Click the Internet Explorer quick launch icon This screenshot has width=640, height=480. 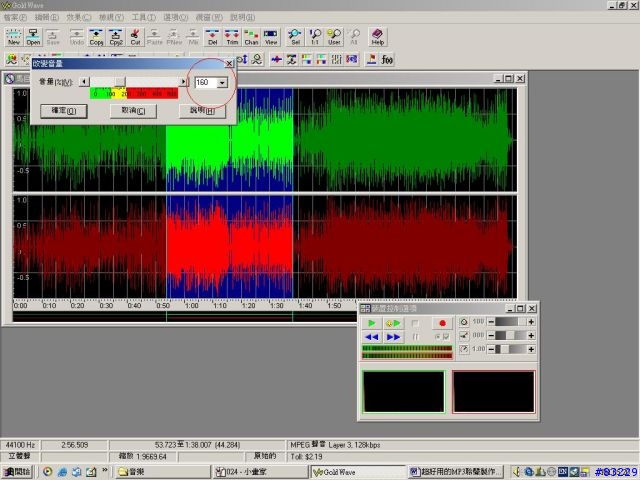click(x=62, y=472)
